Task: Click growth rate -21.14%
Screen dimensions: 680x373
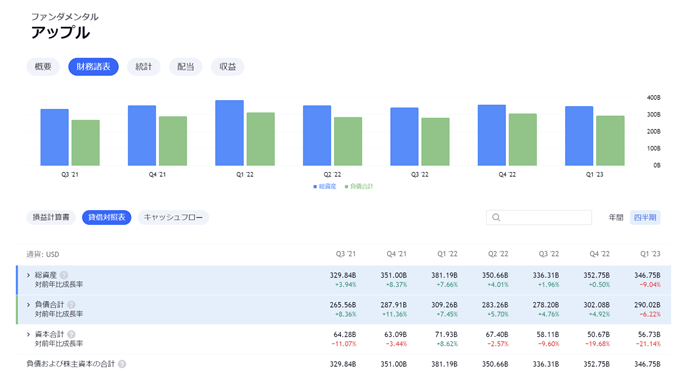Action: tap(648, 344)
